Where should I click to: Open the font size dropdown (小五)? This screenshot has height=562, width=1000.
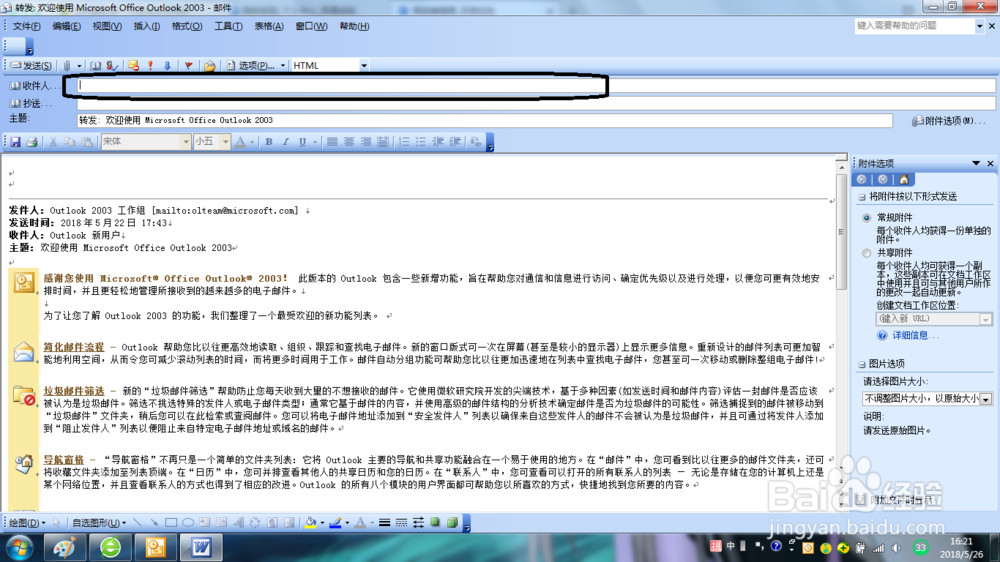pyautogui.click(x=225, y=142)
